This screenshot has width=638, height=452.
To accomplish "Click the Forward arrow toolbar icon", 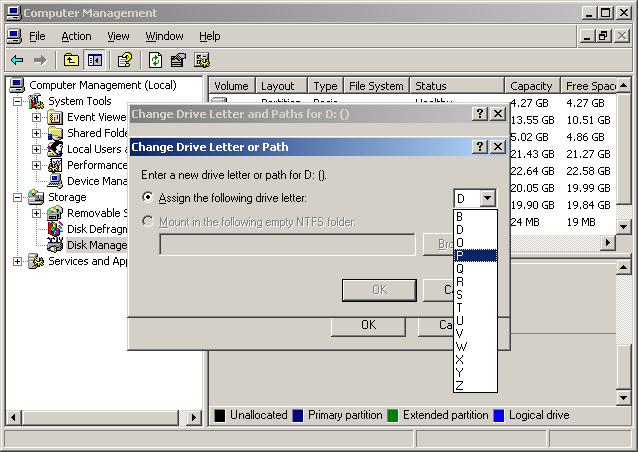I will coord(40,61).
